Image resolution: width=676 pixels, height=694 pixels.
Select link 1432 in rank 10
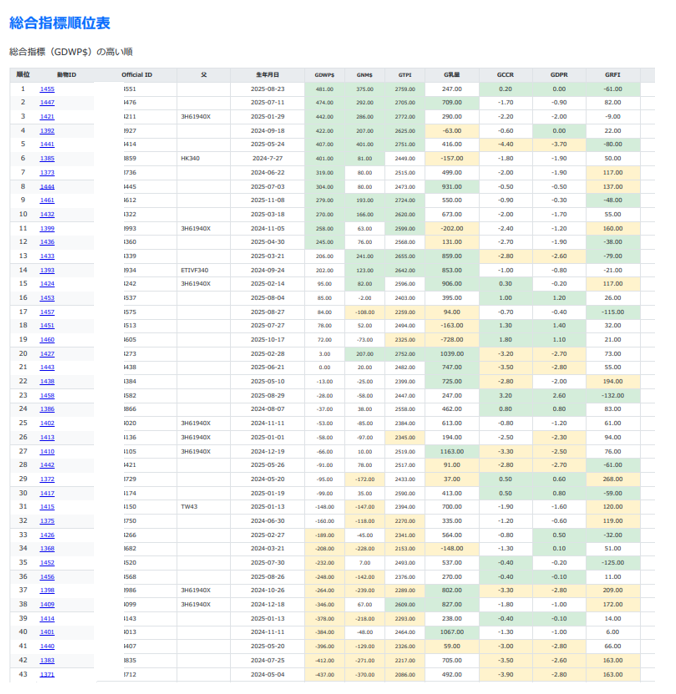click(x=47, y=214)
